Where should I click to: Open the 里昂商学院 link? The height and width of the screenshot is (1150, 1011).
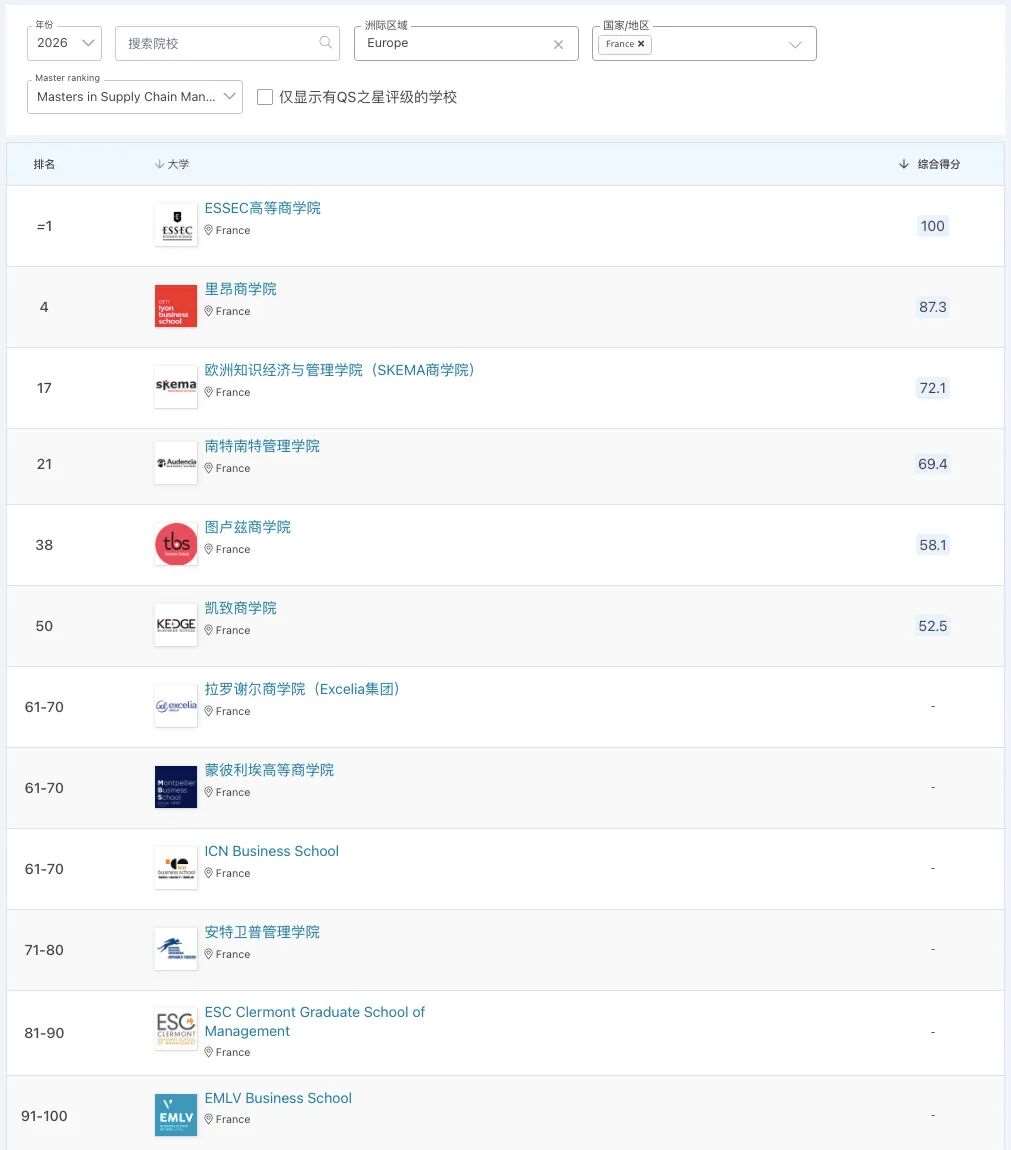click(240, 288)
